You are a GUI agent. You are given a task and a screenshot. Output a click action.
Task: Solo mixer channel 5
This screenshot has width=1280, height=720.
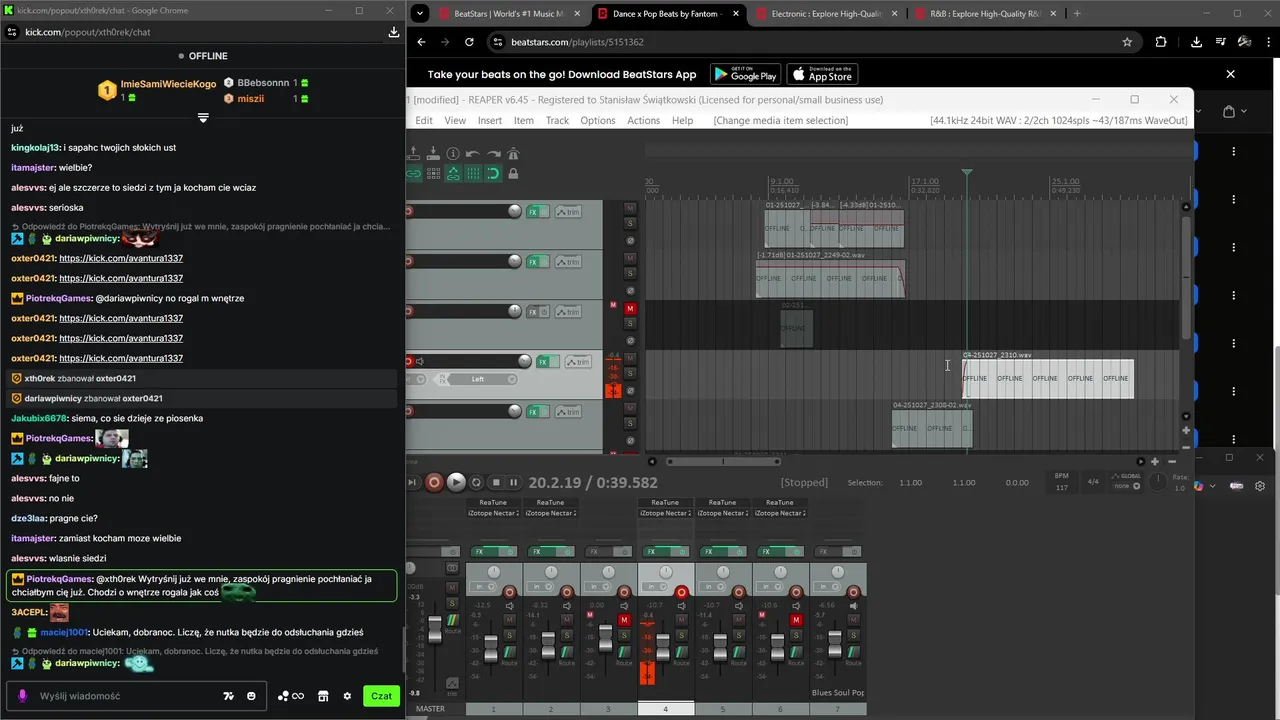tap(738, 635)
